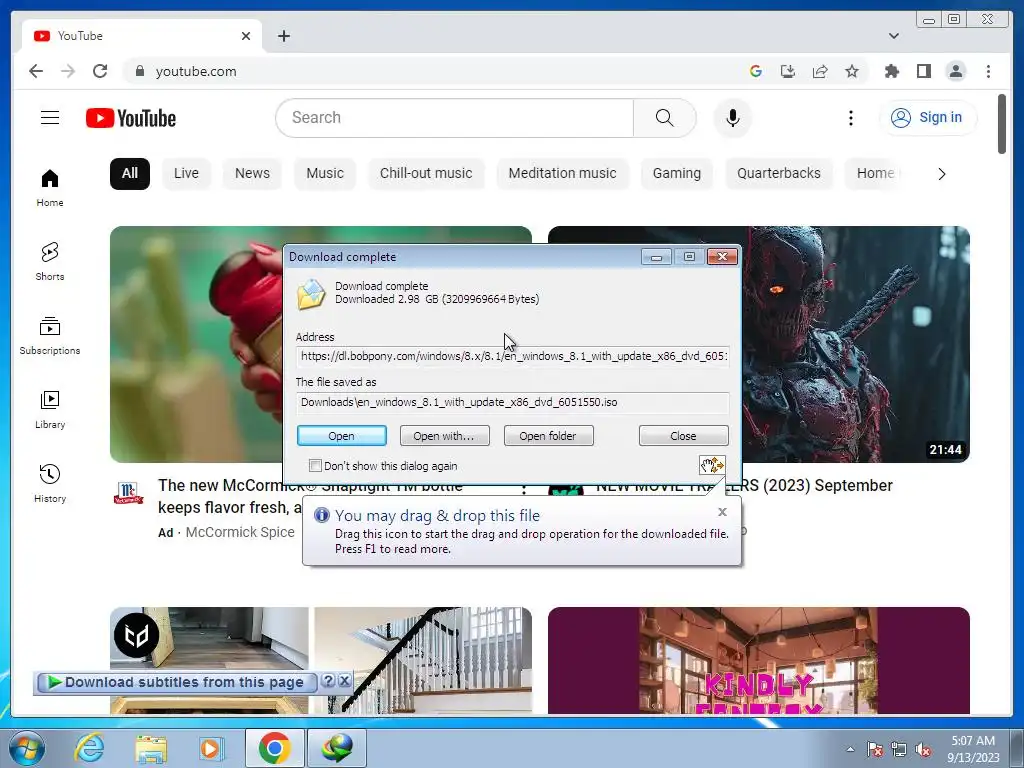
Task: Open the Windows Start menu
Action: tap(27, 748)
